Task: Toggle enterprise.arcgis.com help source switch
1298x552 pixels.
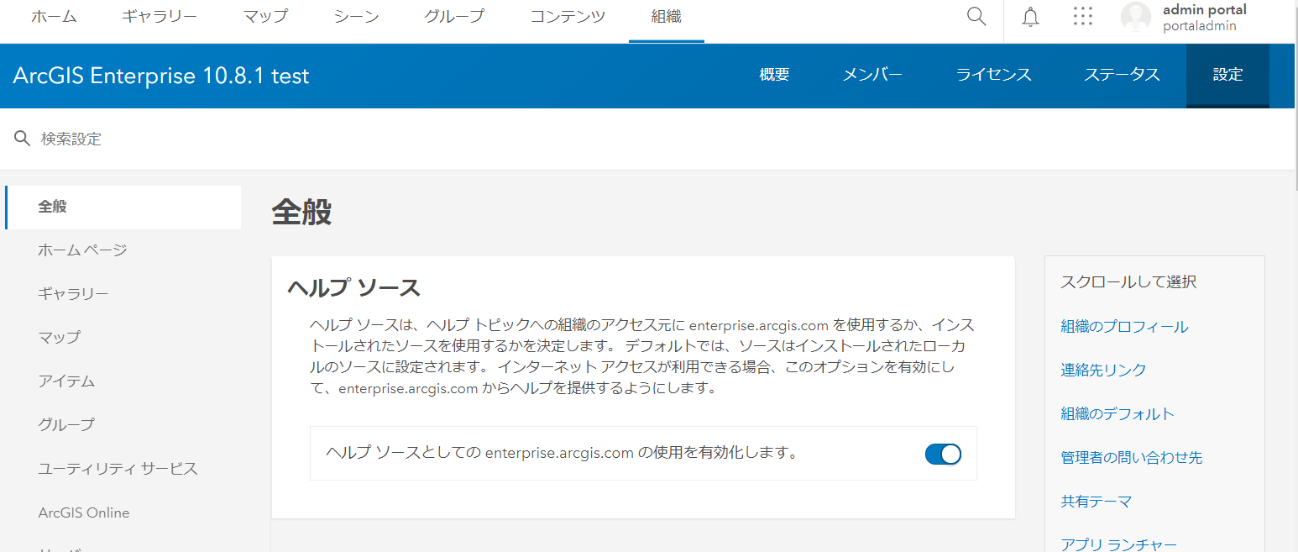Action: pyautogui.click(x=943, y=454)
